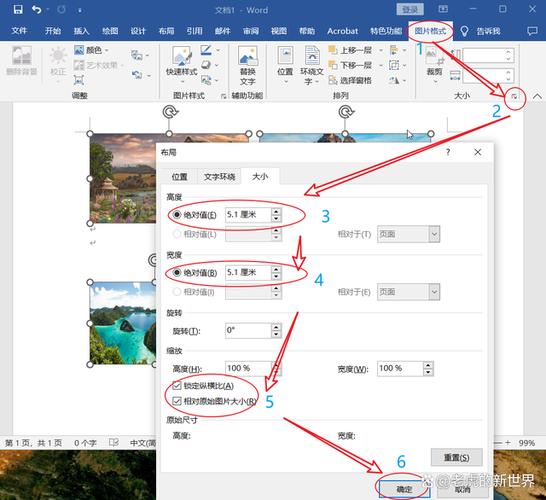
Task: Click the 确定 button
Action: click(404, 490)
